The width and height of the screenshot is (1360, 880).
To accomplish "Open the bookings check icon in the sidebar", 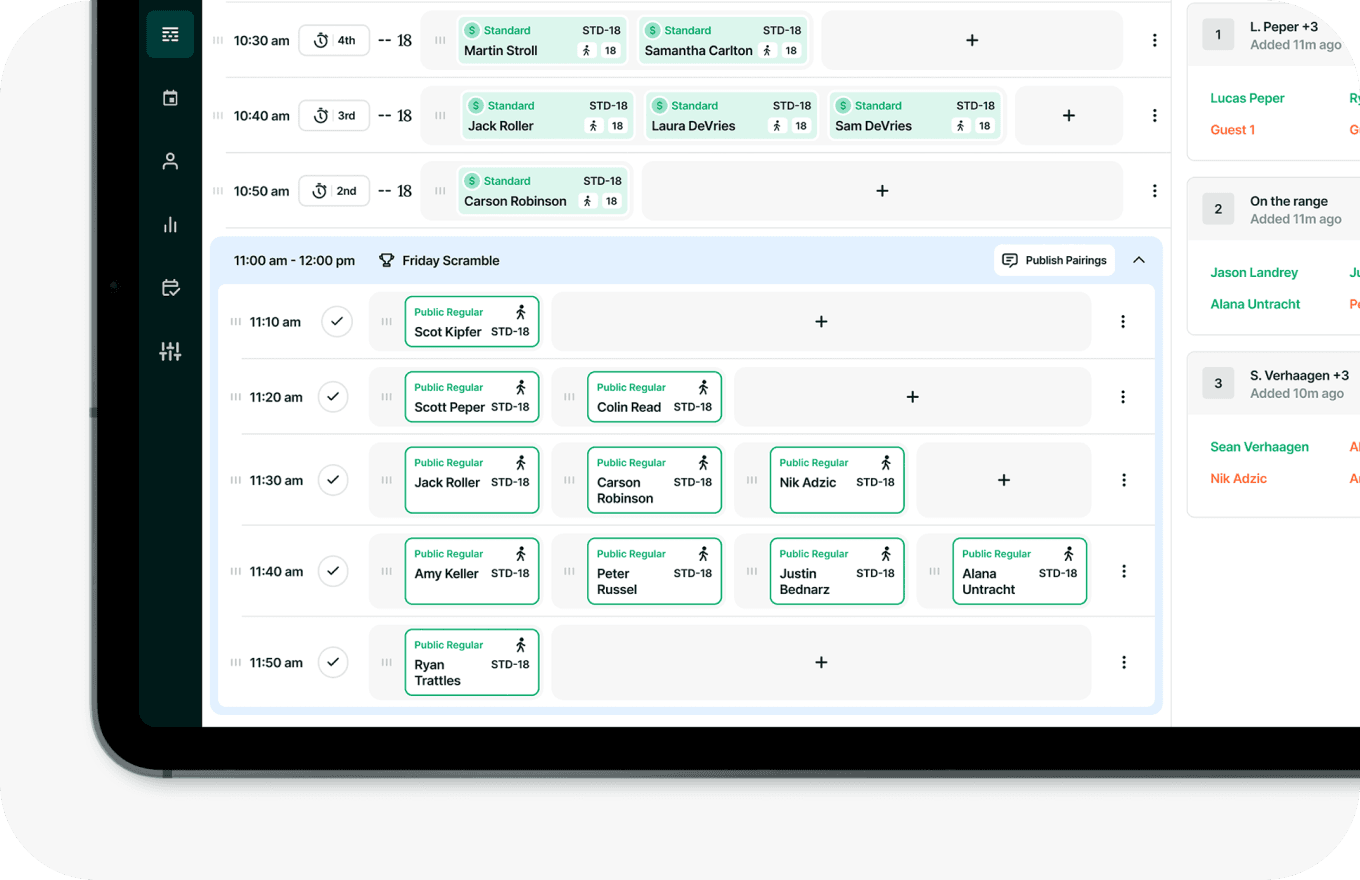I will [x=170, y=287].
